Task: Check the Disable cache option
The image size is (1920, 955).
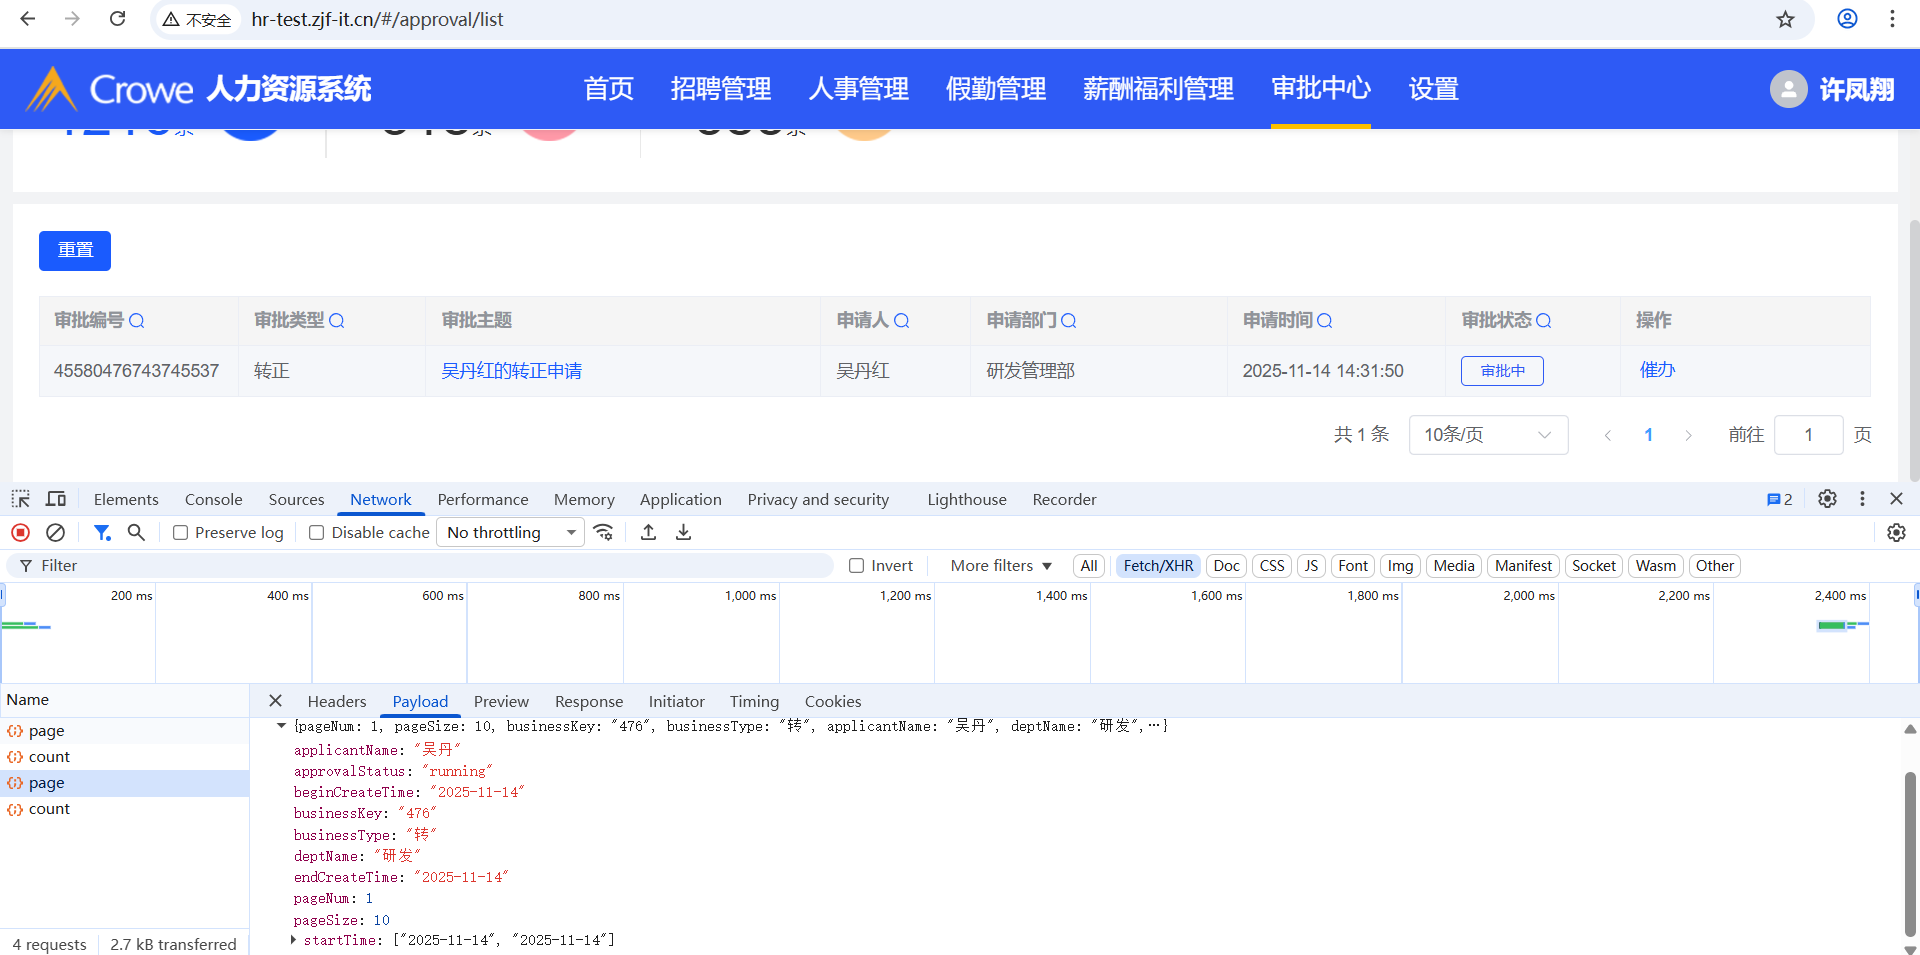Action: (317, 533)
